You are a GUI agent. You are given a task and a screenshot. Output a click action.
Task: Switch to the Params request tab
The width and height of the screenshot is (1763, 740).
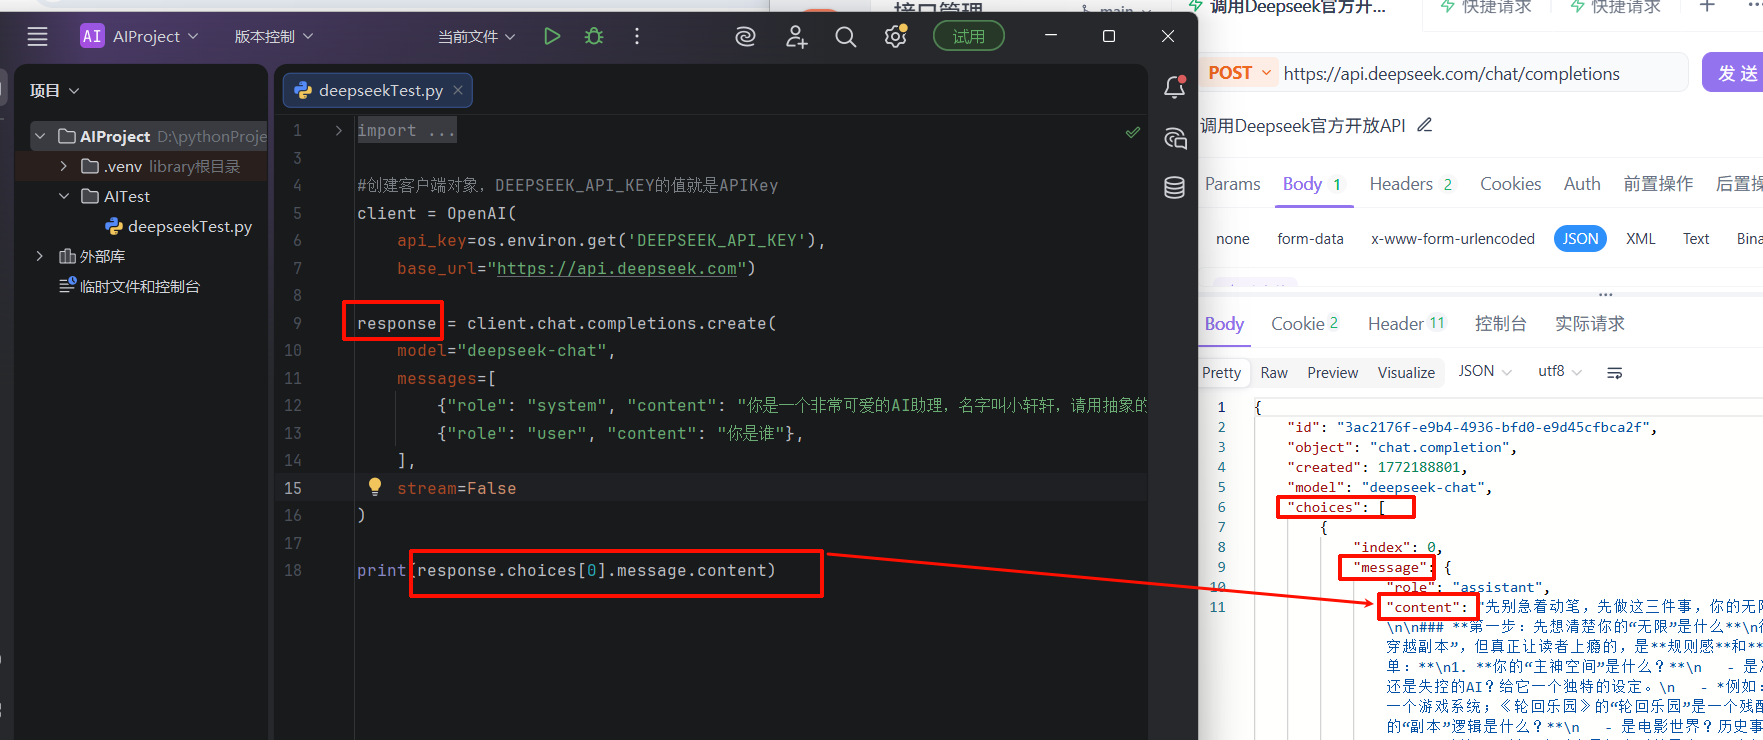pos(1232,184)
